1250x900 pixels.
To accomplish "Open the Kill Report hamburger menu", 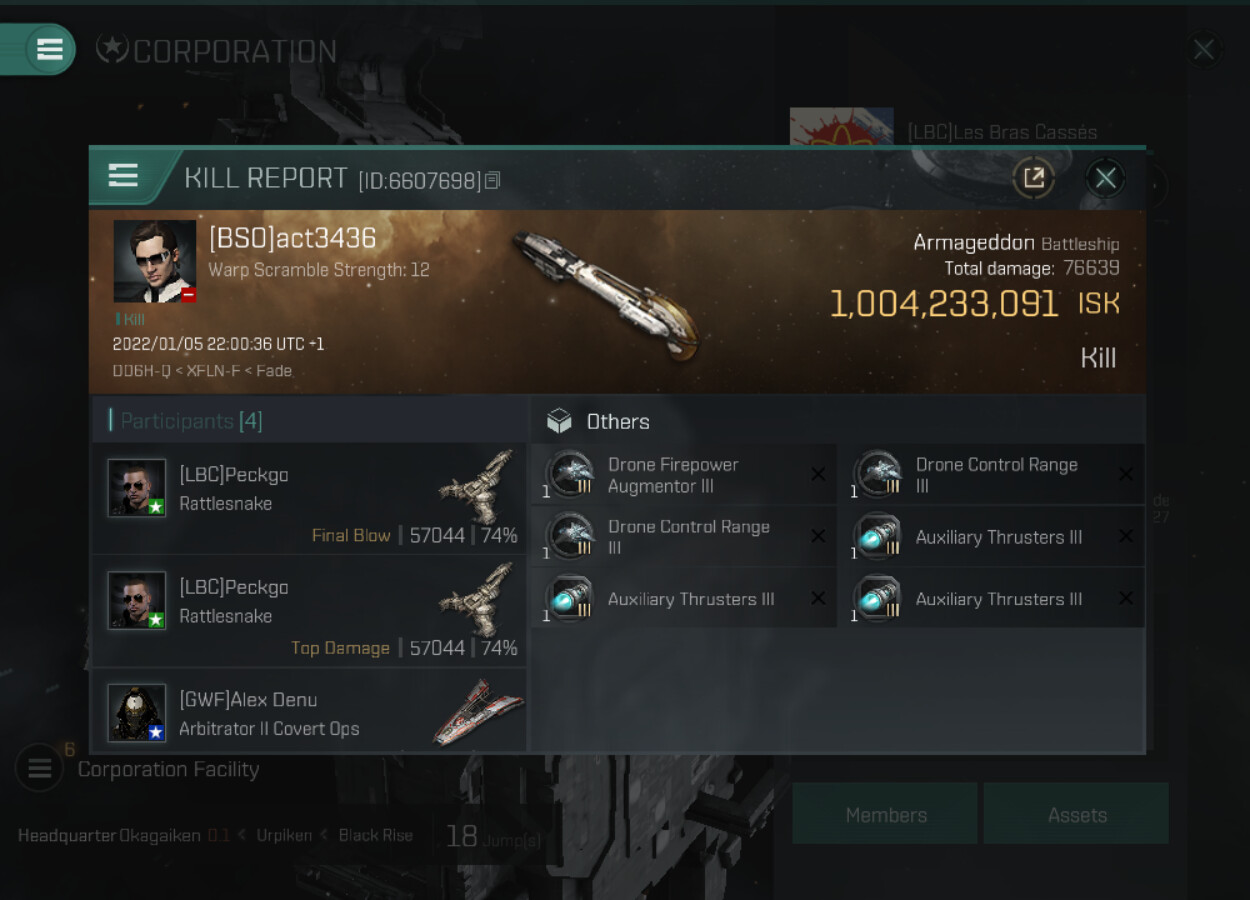I will [123, 177].
